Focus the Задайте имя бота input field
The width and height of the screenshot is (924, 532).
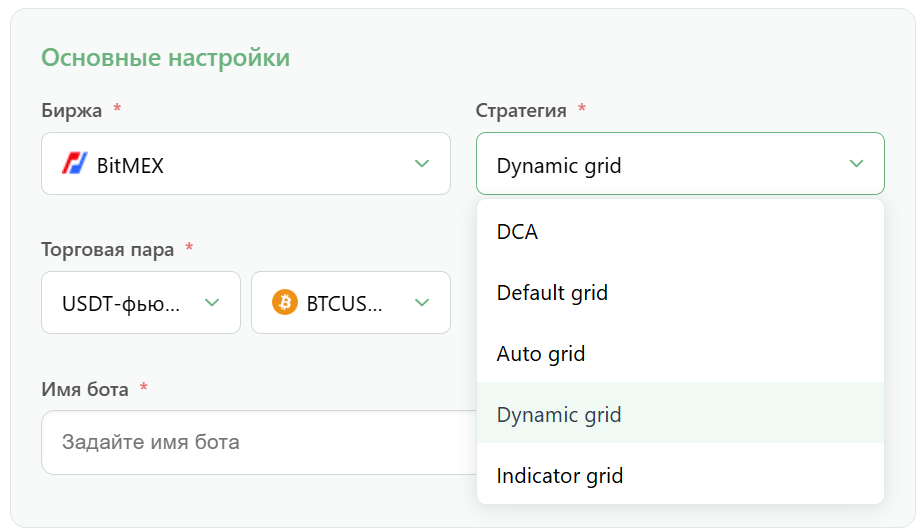259,442
